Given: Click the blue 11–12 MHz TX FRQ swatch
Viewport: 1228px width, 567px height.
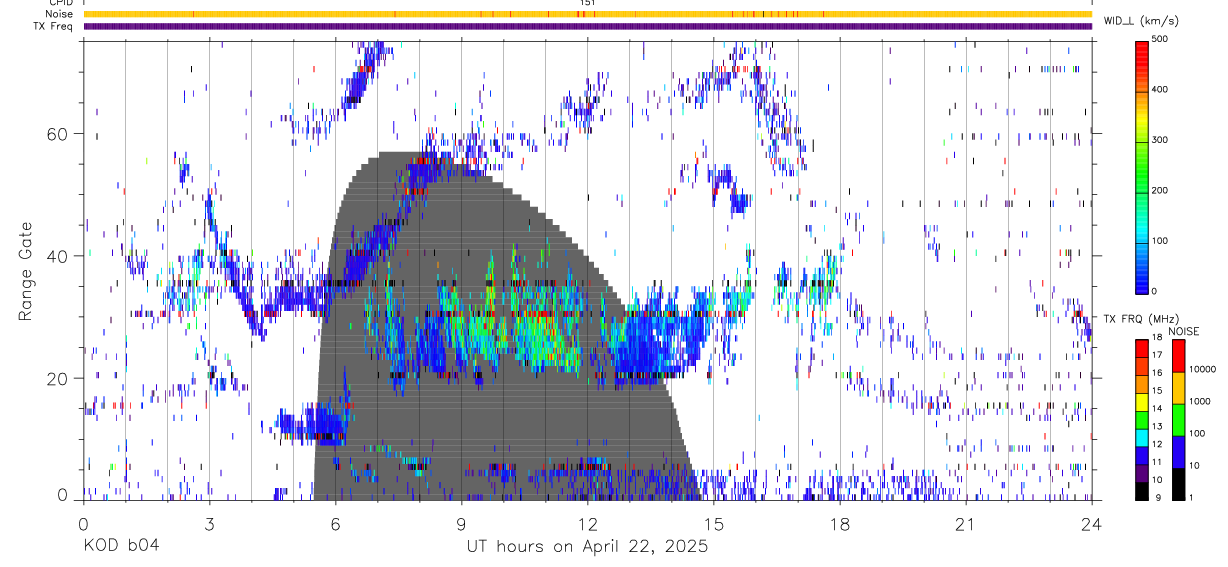Looking at the screenshot, I should [x=1141, y=455].
